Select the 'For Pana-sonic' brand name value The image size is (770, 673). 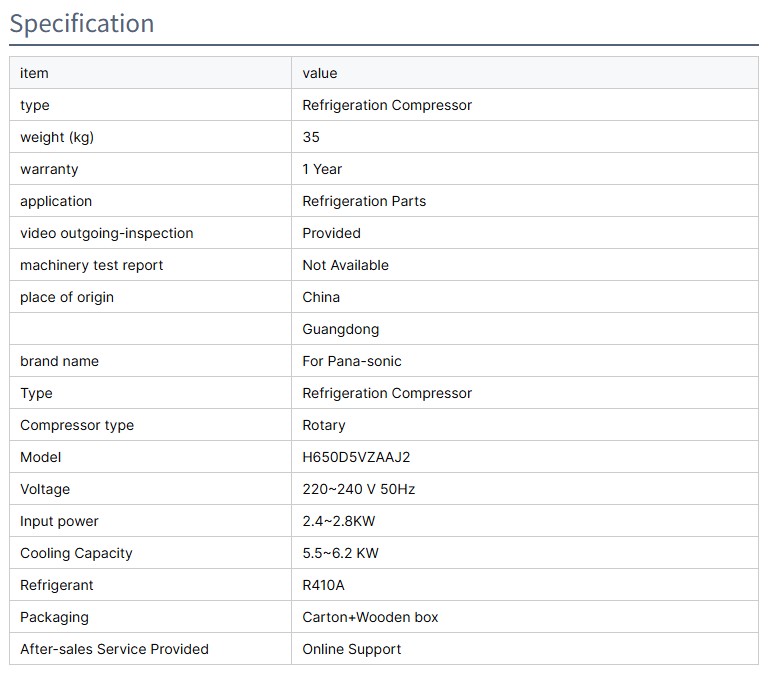pyautogui.click(x=352, y=361)
